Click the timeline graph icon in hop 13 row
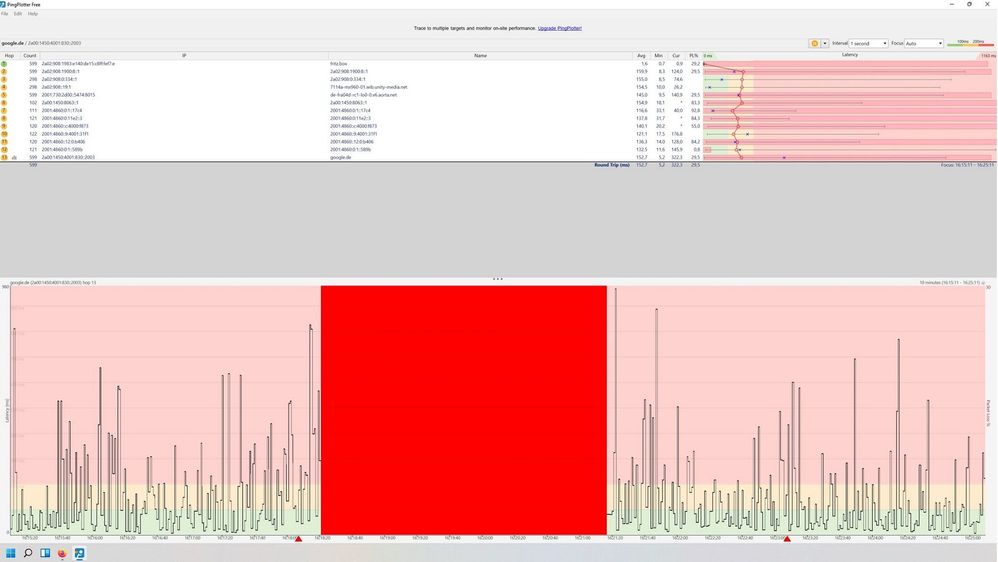 pyautogui.click(x=14, y=157)
